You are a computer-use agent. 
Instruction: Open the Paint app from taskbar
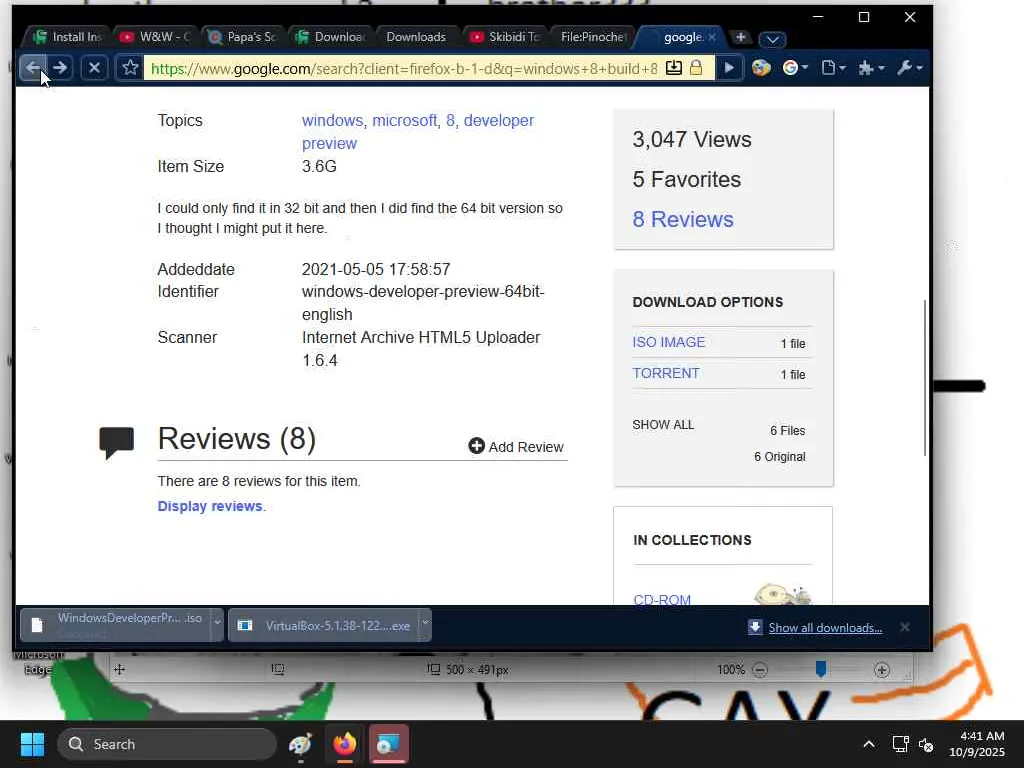(x=300, y=744)
